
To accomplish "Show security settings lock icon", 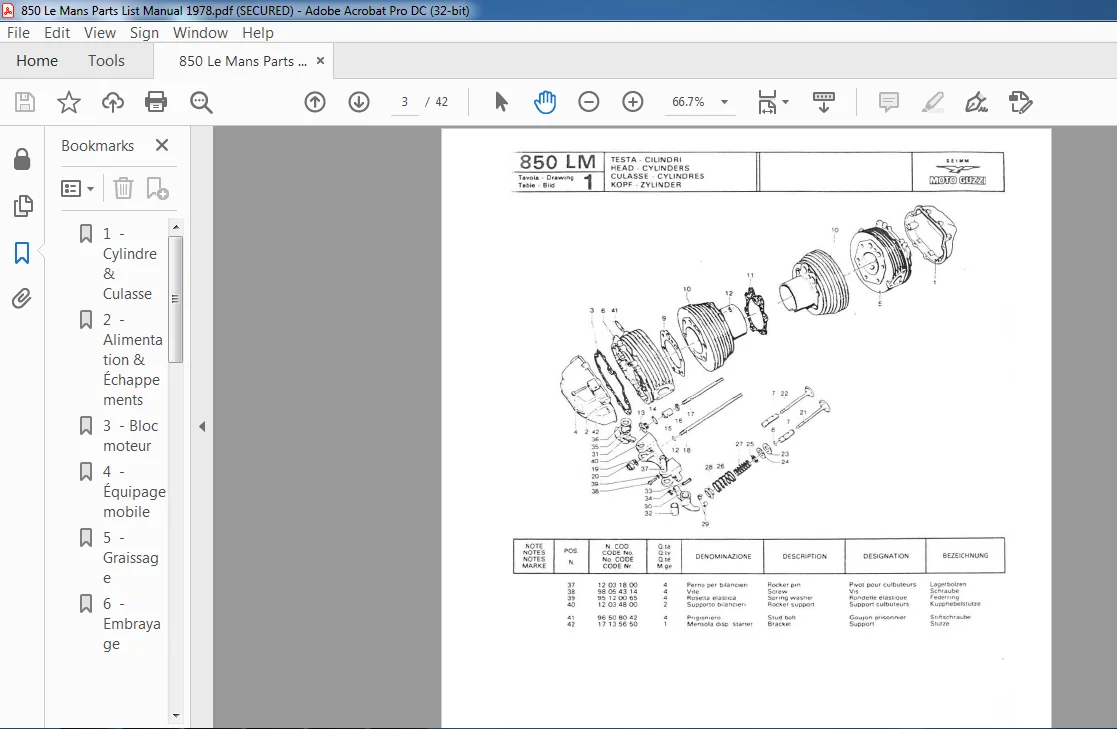I will pyautogui.click(x=22, y=159).
